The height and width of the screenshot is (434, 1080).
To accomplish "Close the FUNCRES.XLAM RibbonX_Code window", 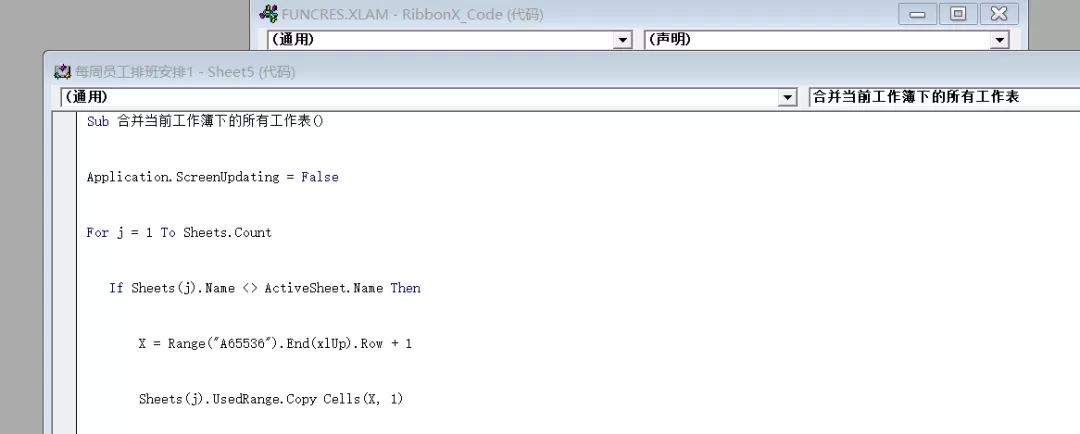I will (x=999, y=13).
